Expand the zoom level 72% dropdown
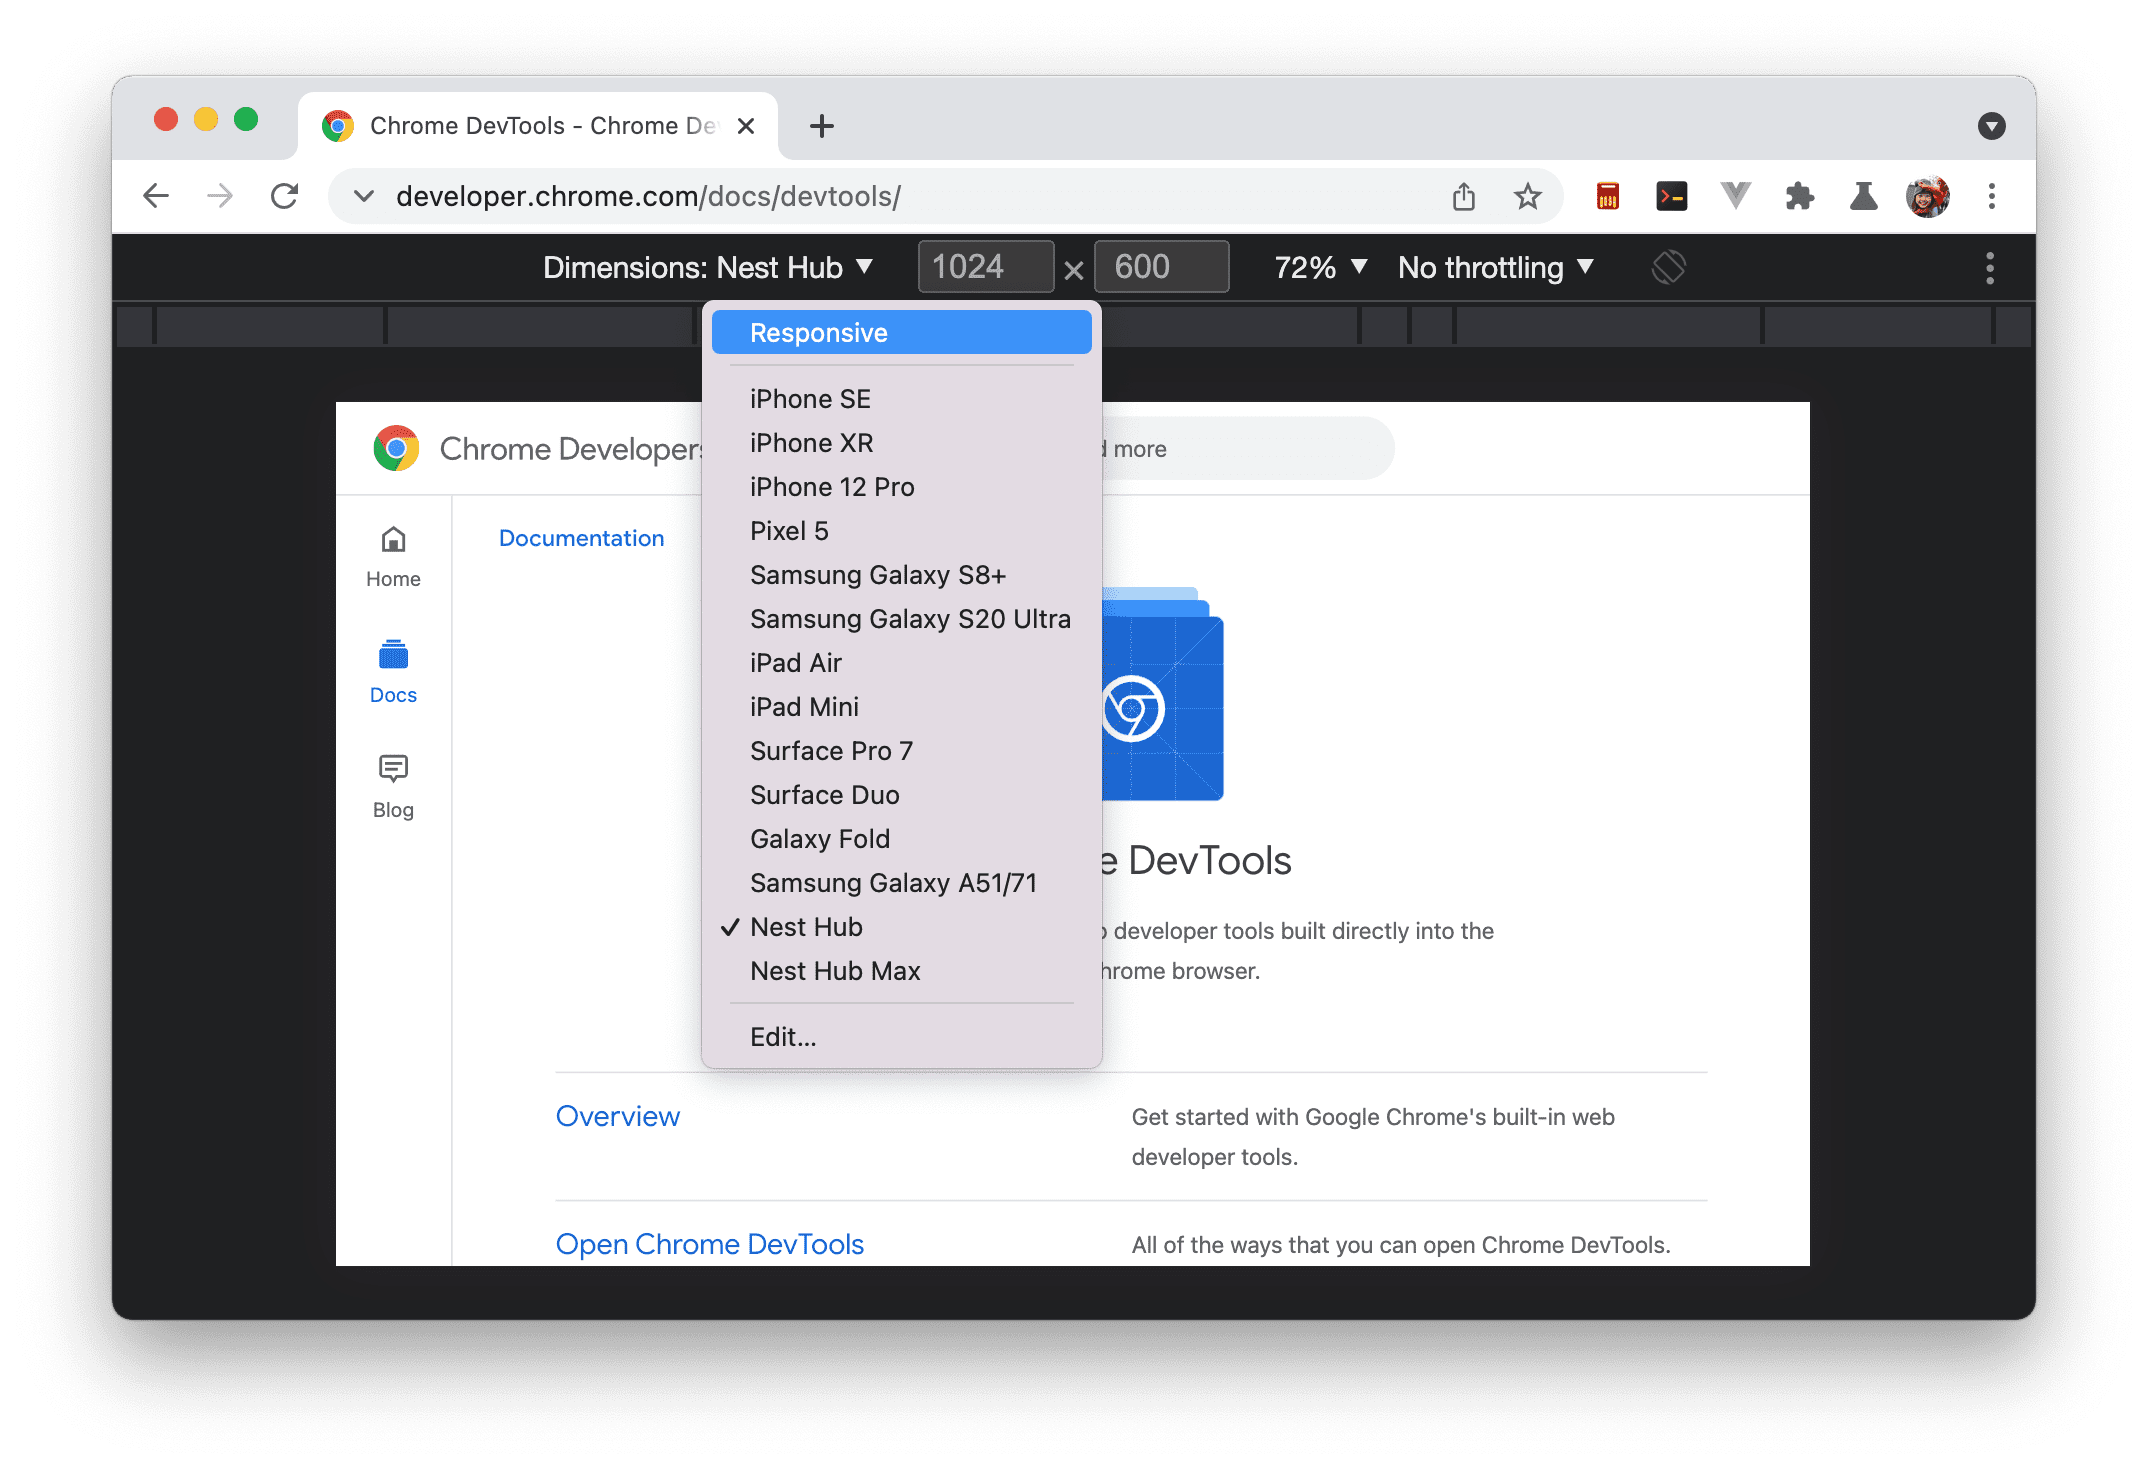Image resolution: width=2148 pixels, height=1468 pixels. (1317, 266)
